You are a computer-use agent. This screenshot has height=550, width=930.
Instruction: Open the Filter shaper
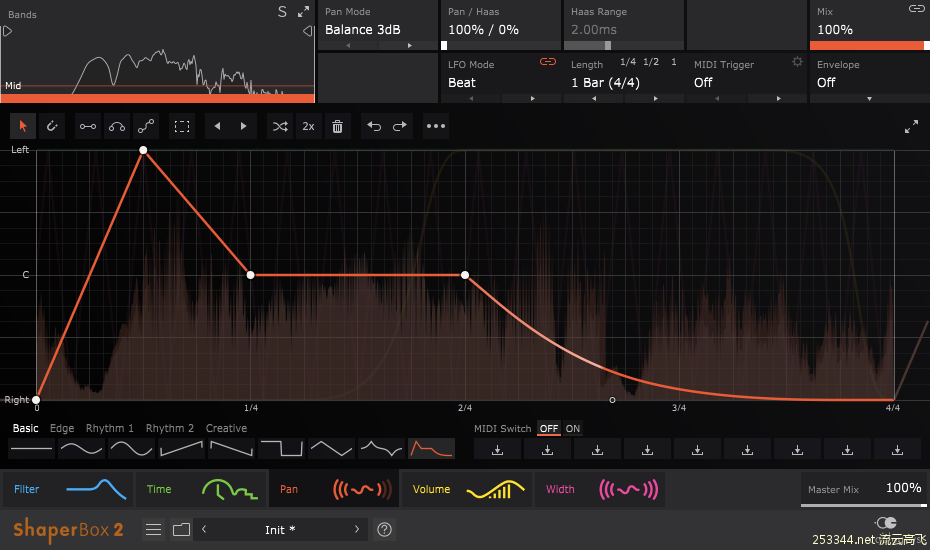(x=68, y=489)
